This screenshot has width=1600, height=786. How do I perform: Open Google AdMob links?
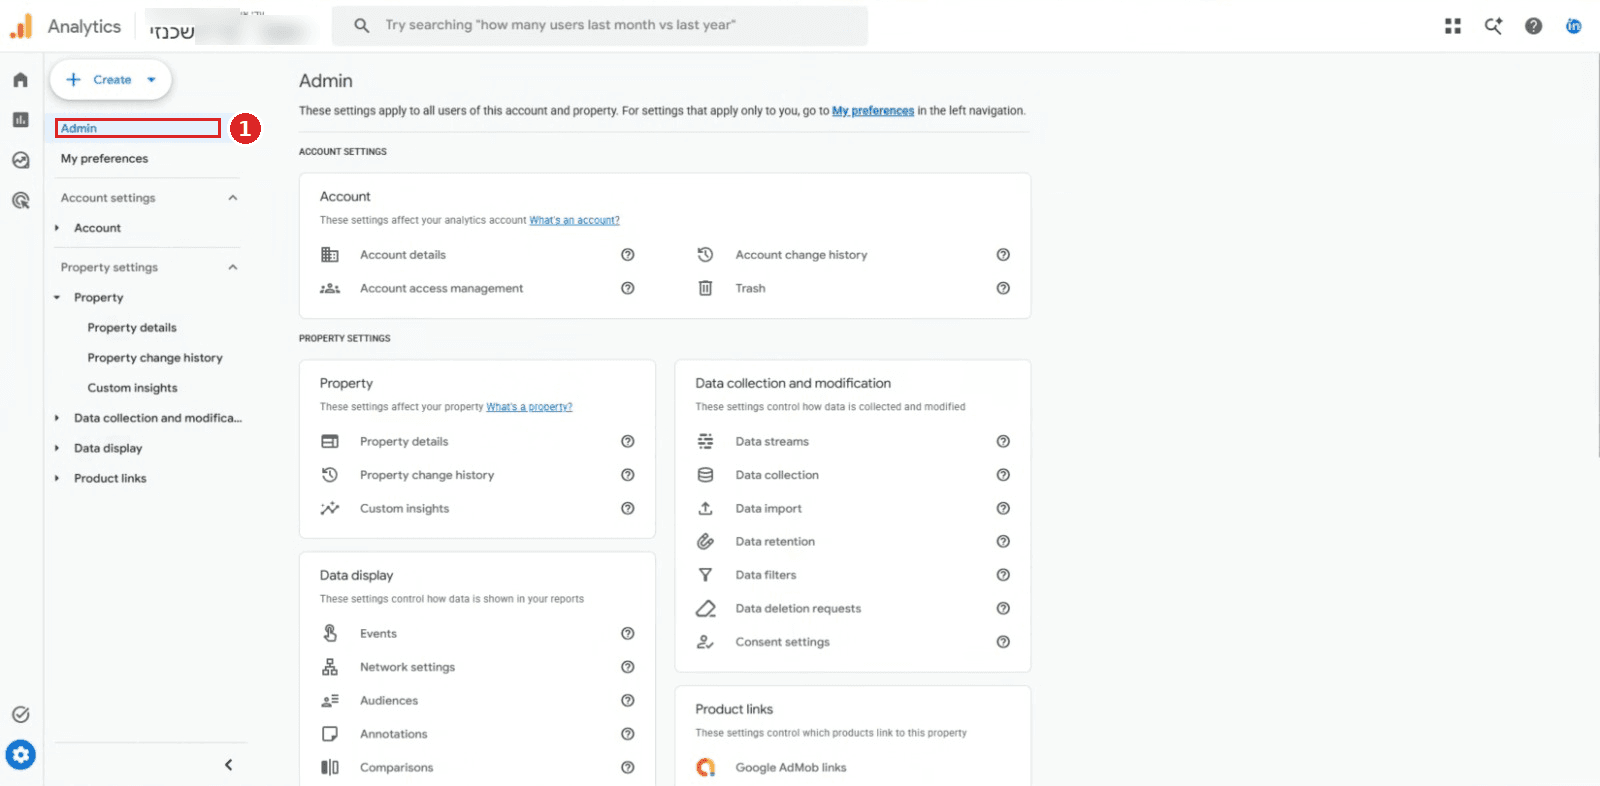pyautogui.click(x=790, y=768)
